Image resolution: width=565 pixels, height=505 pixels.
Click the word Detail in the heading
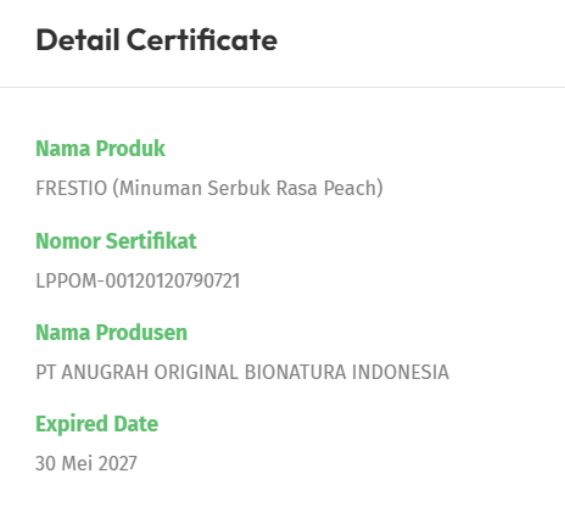pyautogui.click(x=77, y=39)
